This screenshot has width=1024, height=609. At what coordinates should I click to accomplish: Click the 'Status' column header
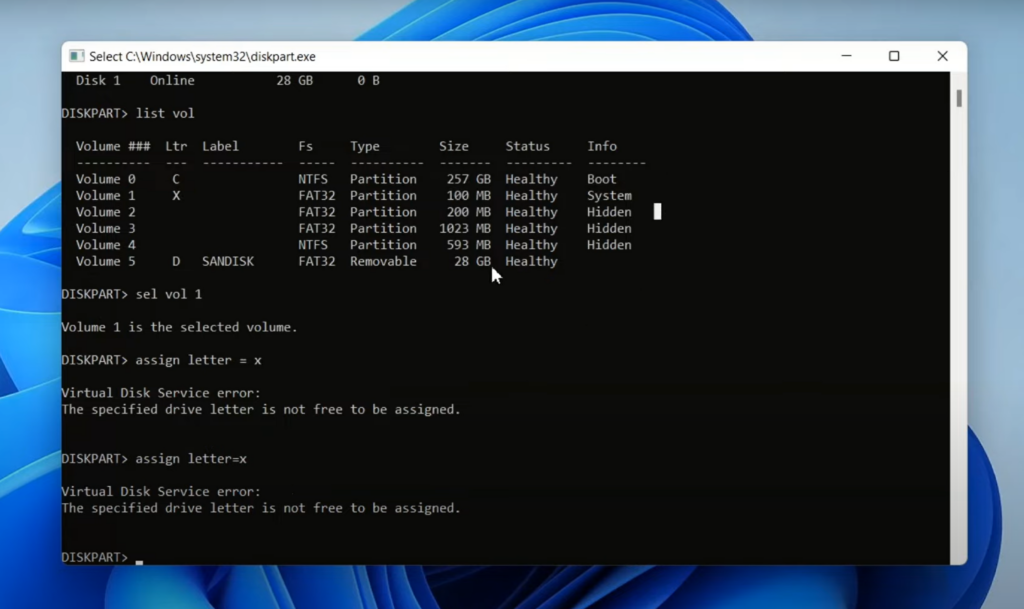coord(528,146)
